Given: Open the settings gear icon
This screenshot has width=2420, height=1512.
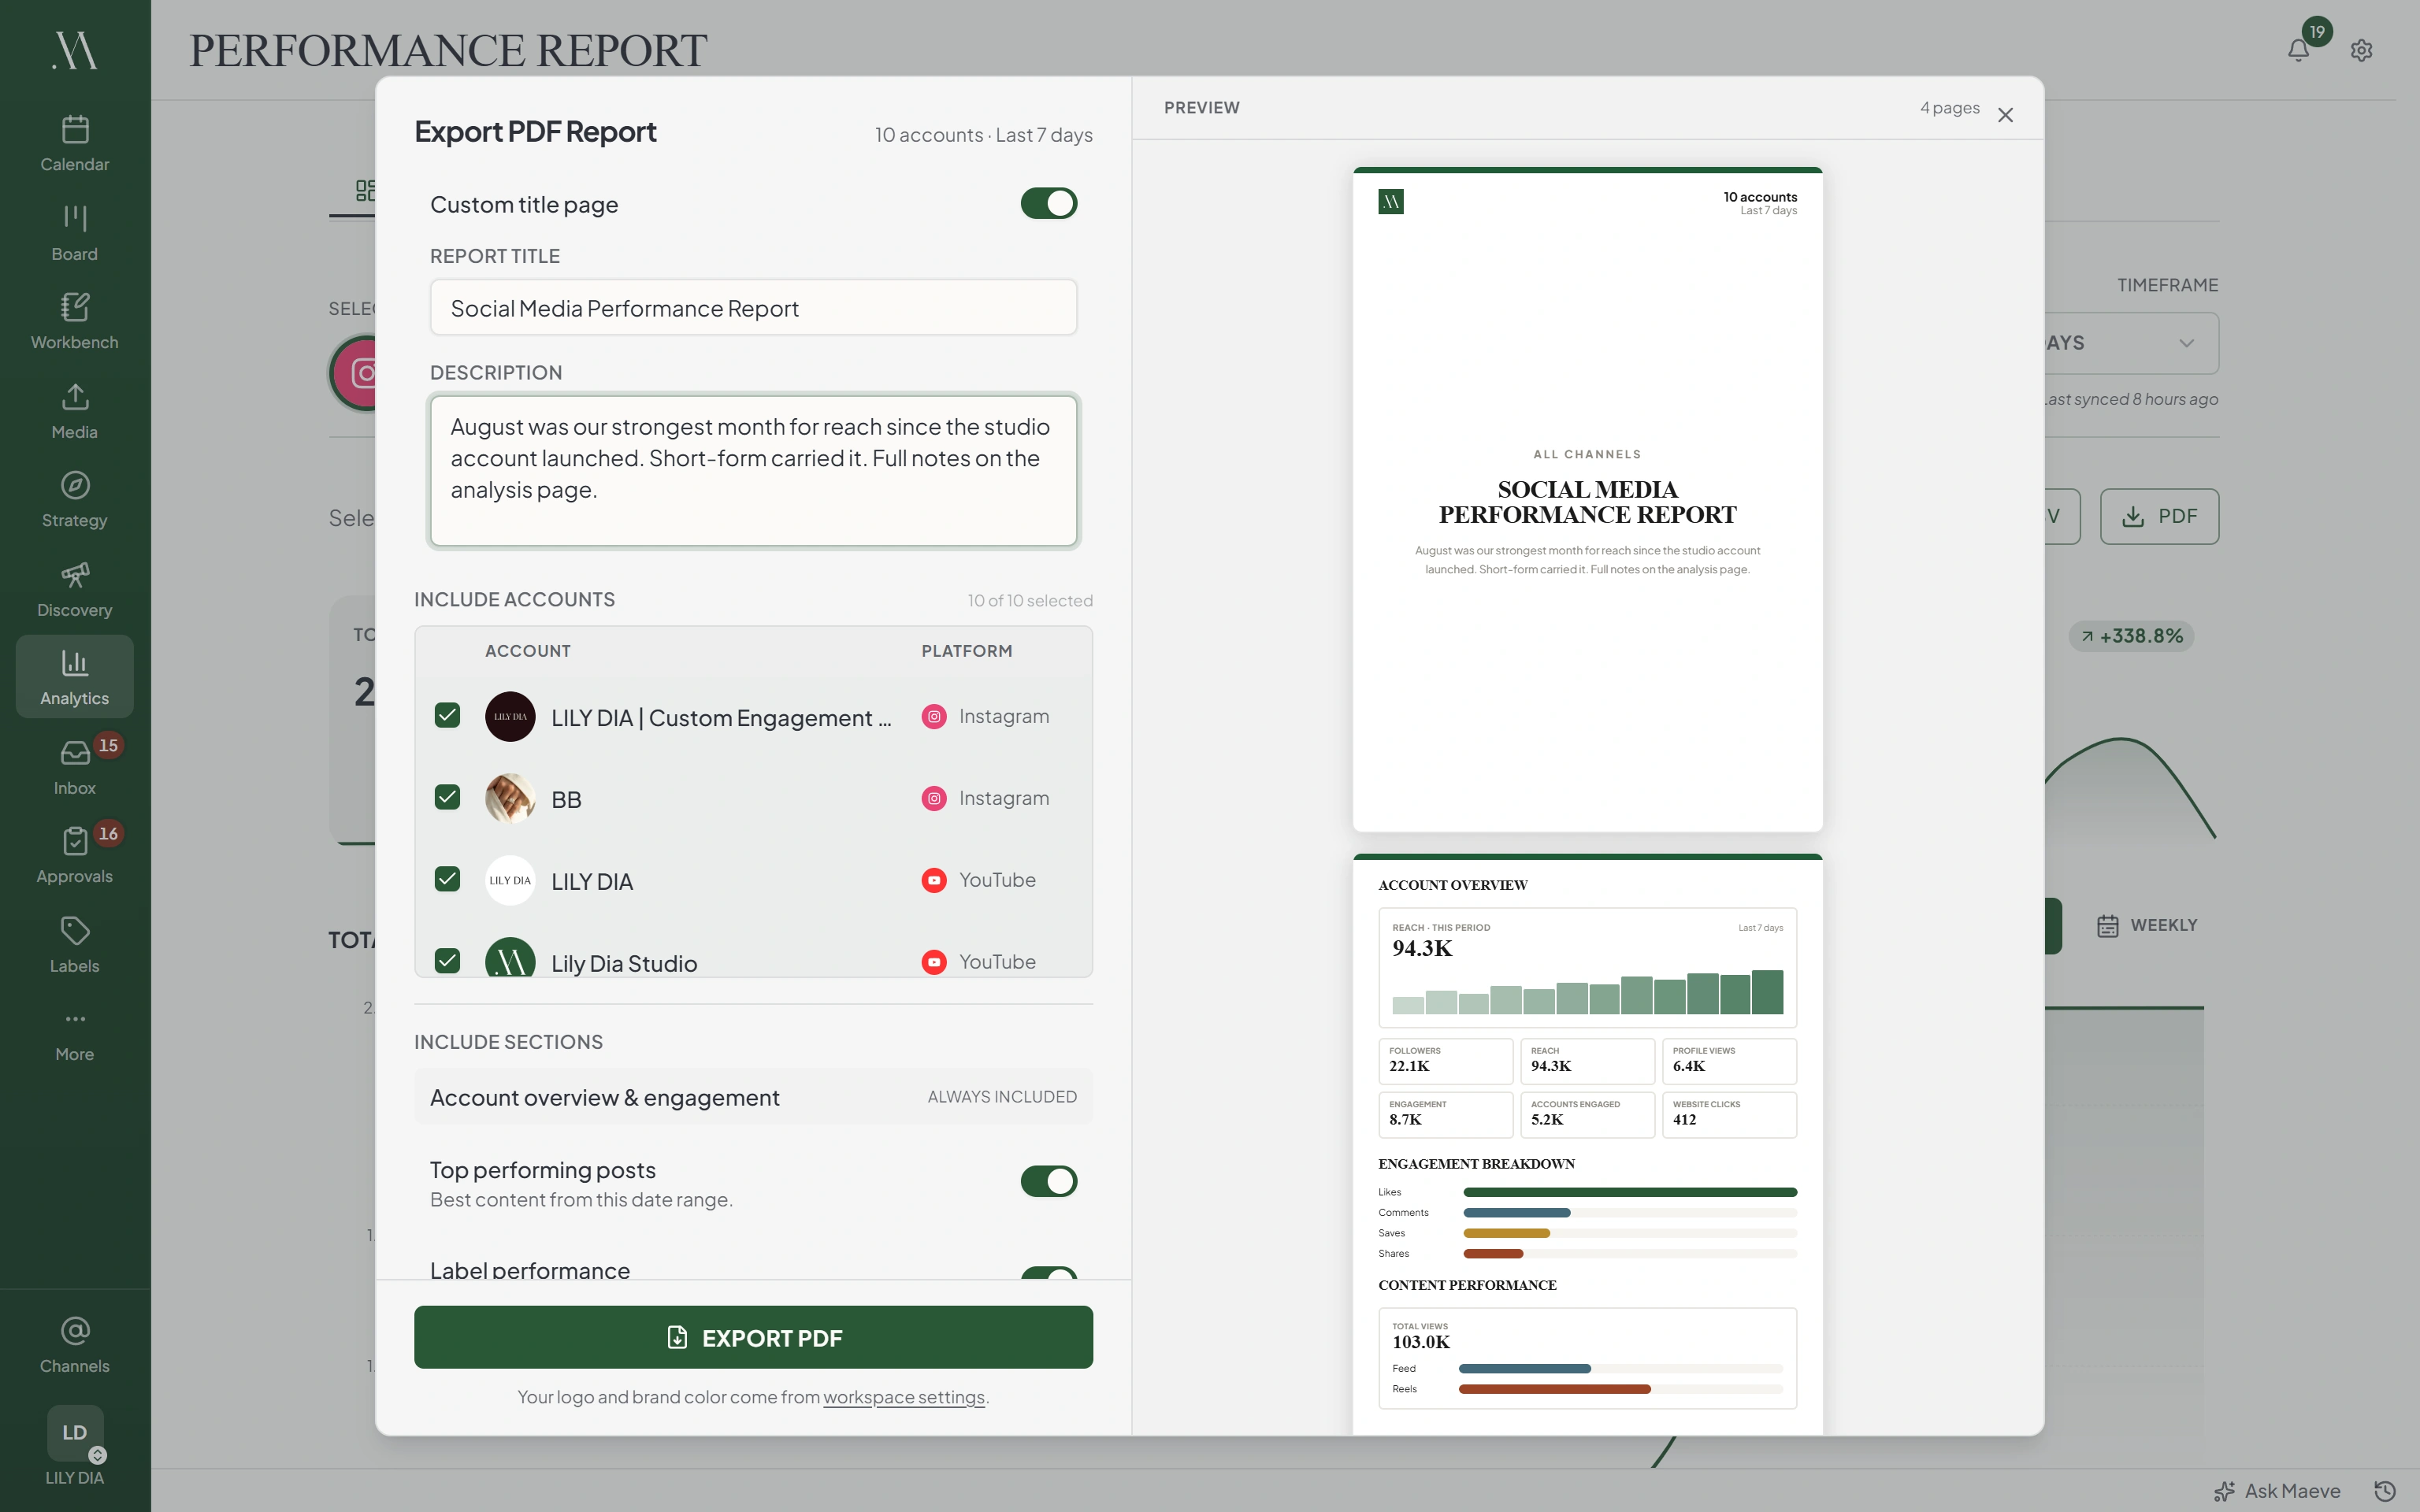Looking at the screenshot, I should pyautogui.click(x=2362, y=50).
